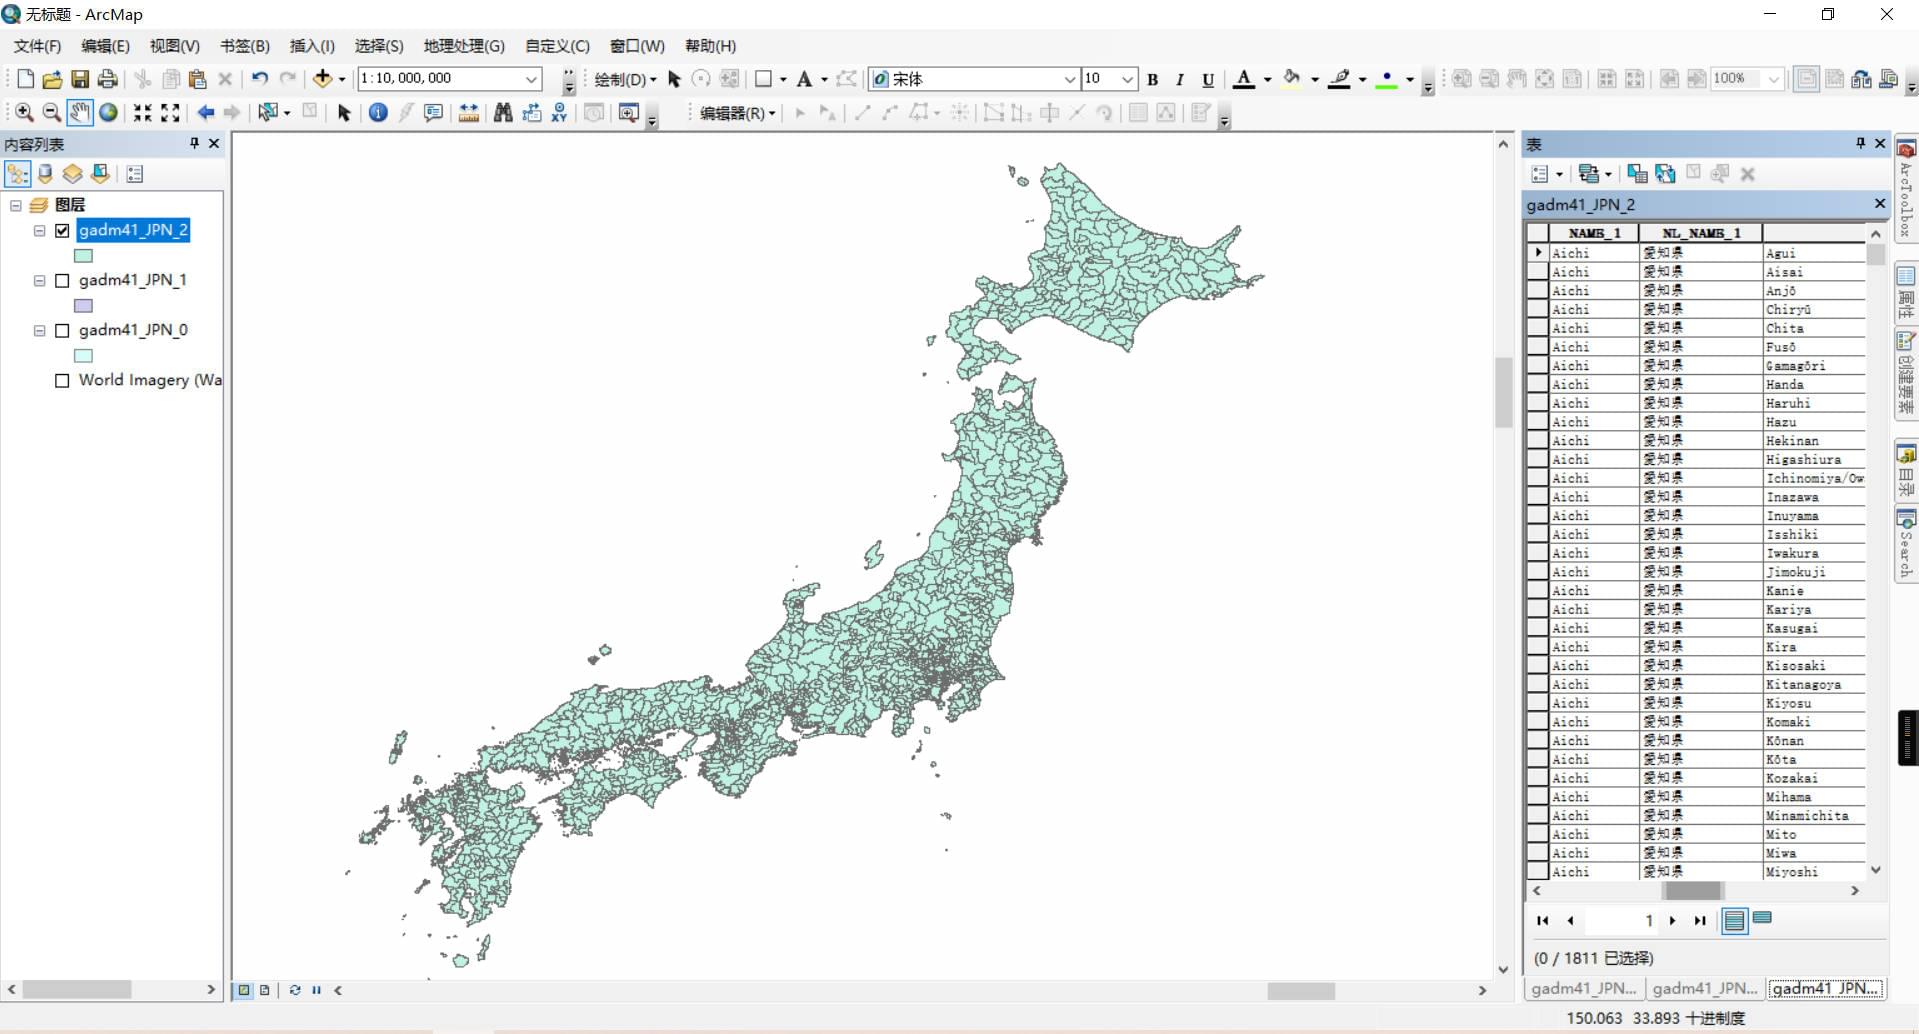Activate the Pan hand tool

tap(80, 113)
